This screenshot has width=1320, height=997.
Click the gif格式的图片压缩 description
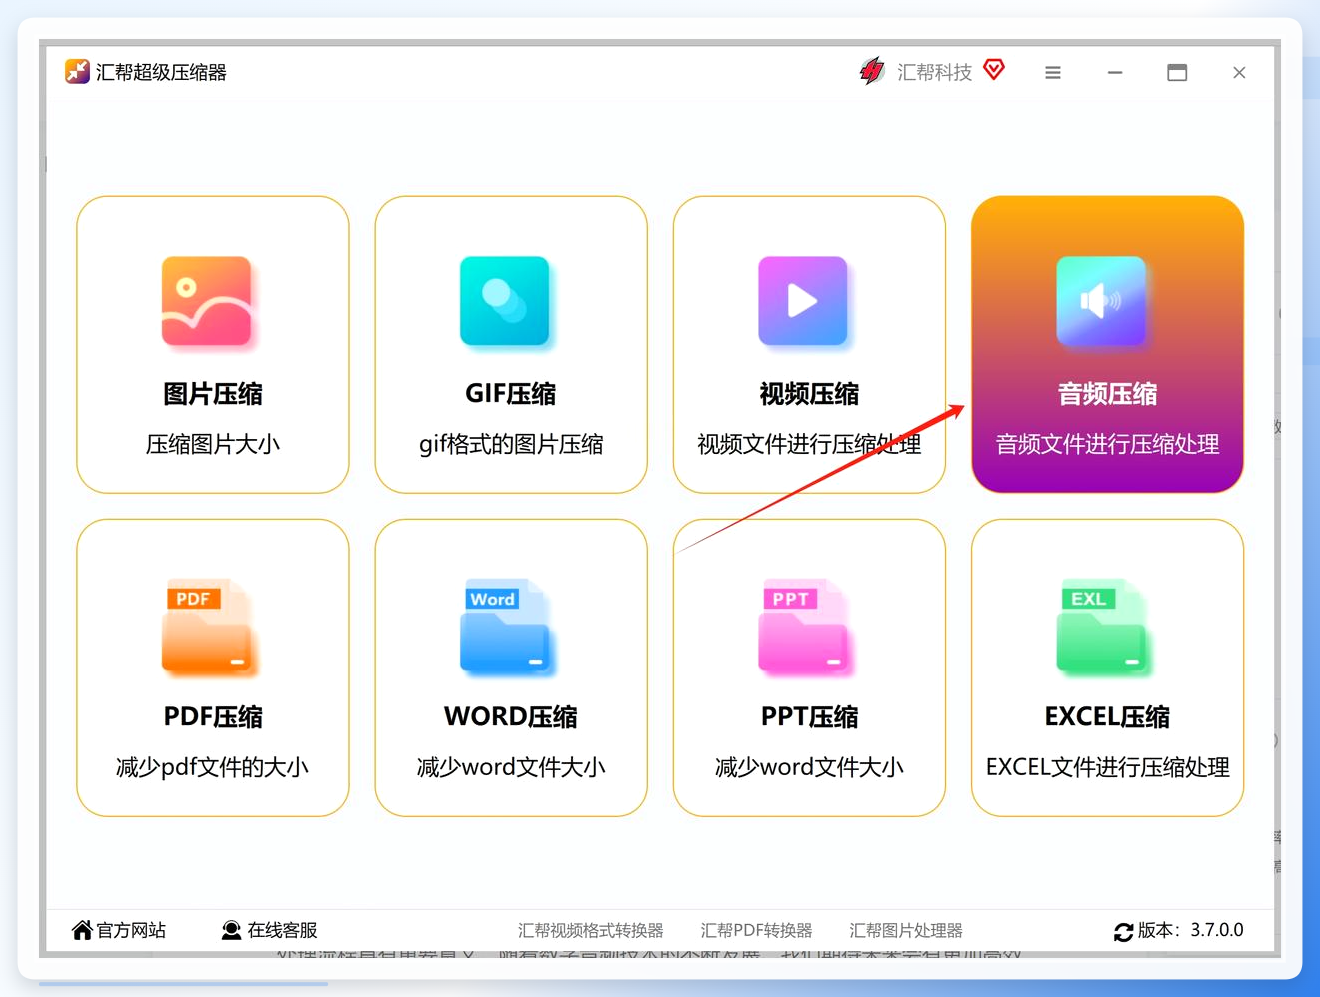tap(511, 444)
